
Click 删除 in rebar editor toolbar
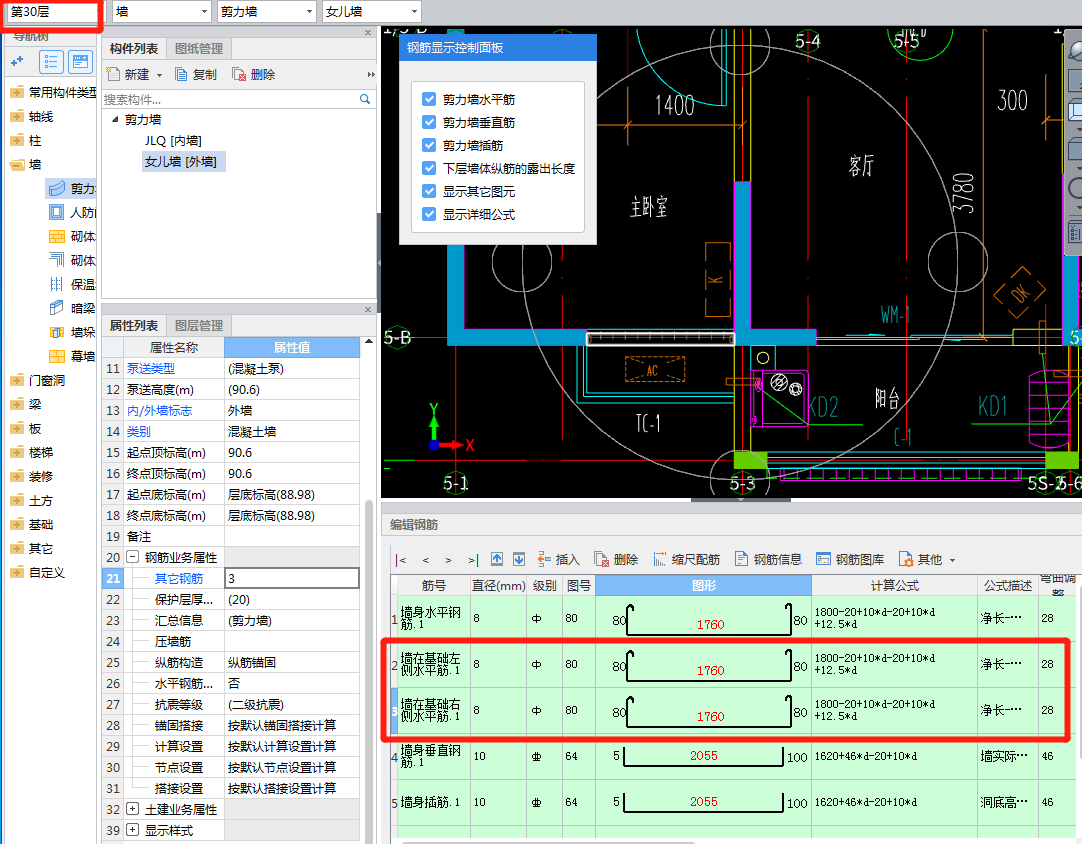pos(616,560)
